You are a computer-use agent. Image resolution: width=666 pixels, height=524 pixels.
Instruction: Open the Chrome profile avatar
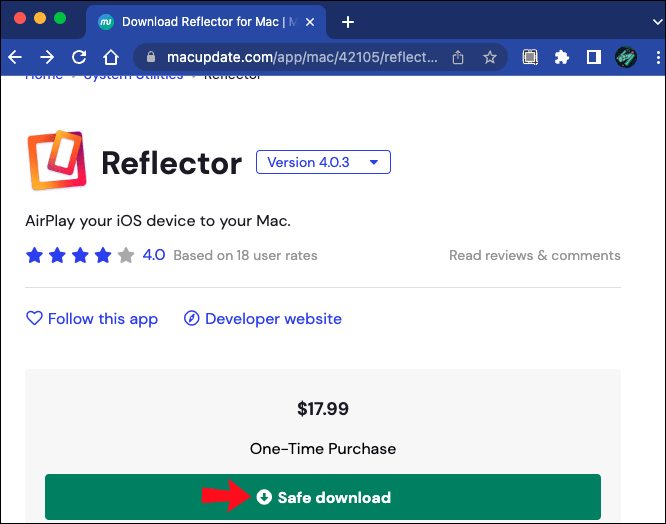coord(626,57)
